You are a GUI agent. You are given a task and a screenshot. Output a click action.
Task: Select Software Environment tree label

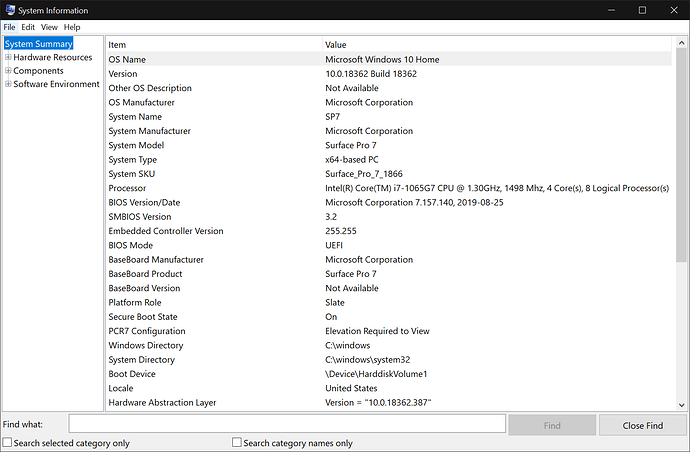[x=56, y=84]
